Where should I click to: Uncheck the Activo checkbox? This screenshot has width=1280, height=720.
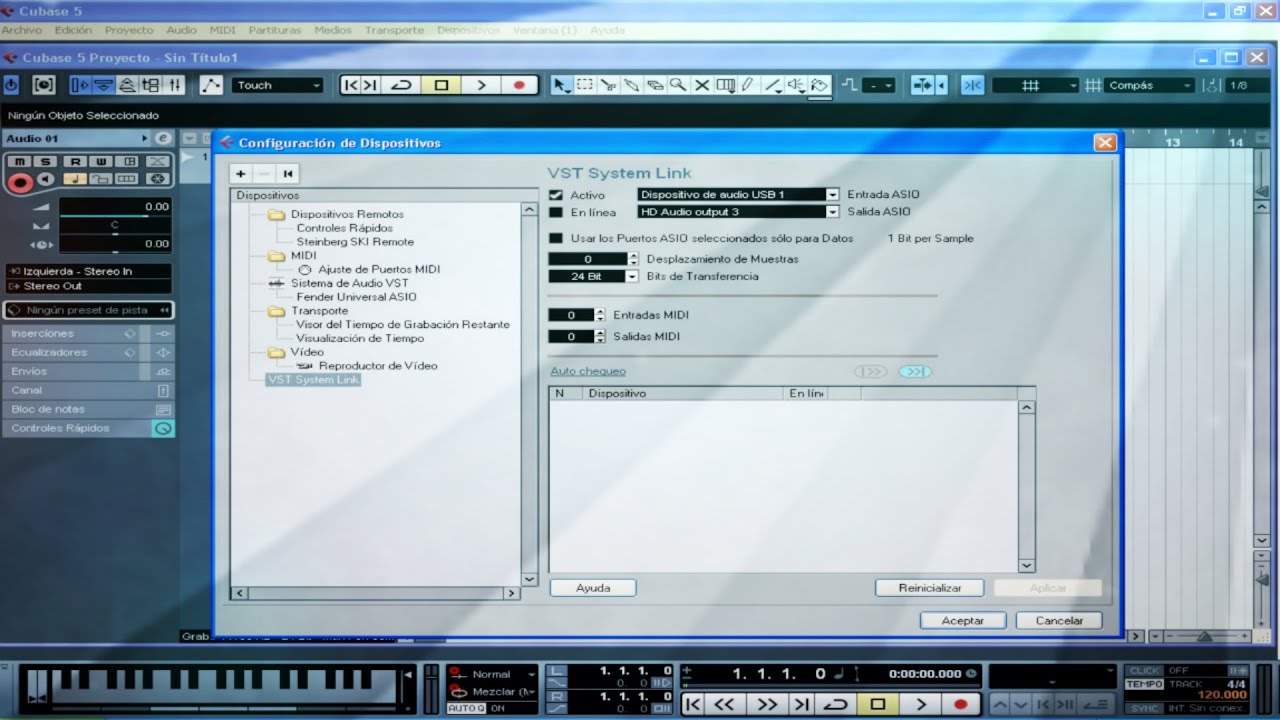(556, 195)
